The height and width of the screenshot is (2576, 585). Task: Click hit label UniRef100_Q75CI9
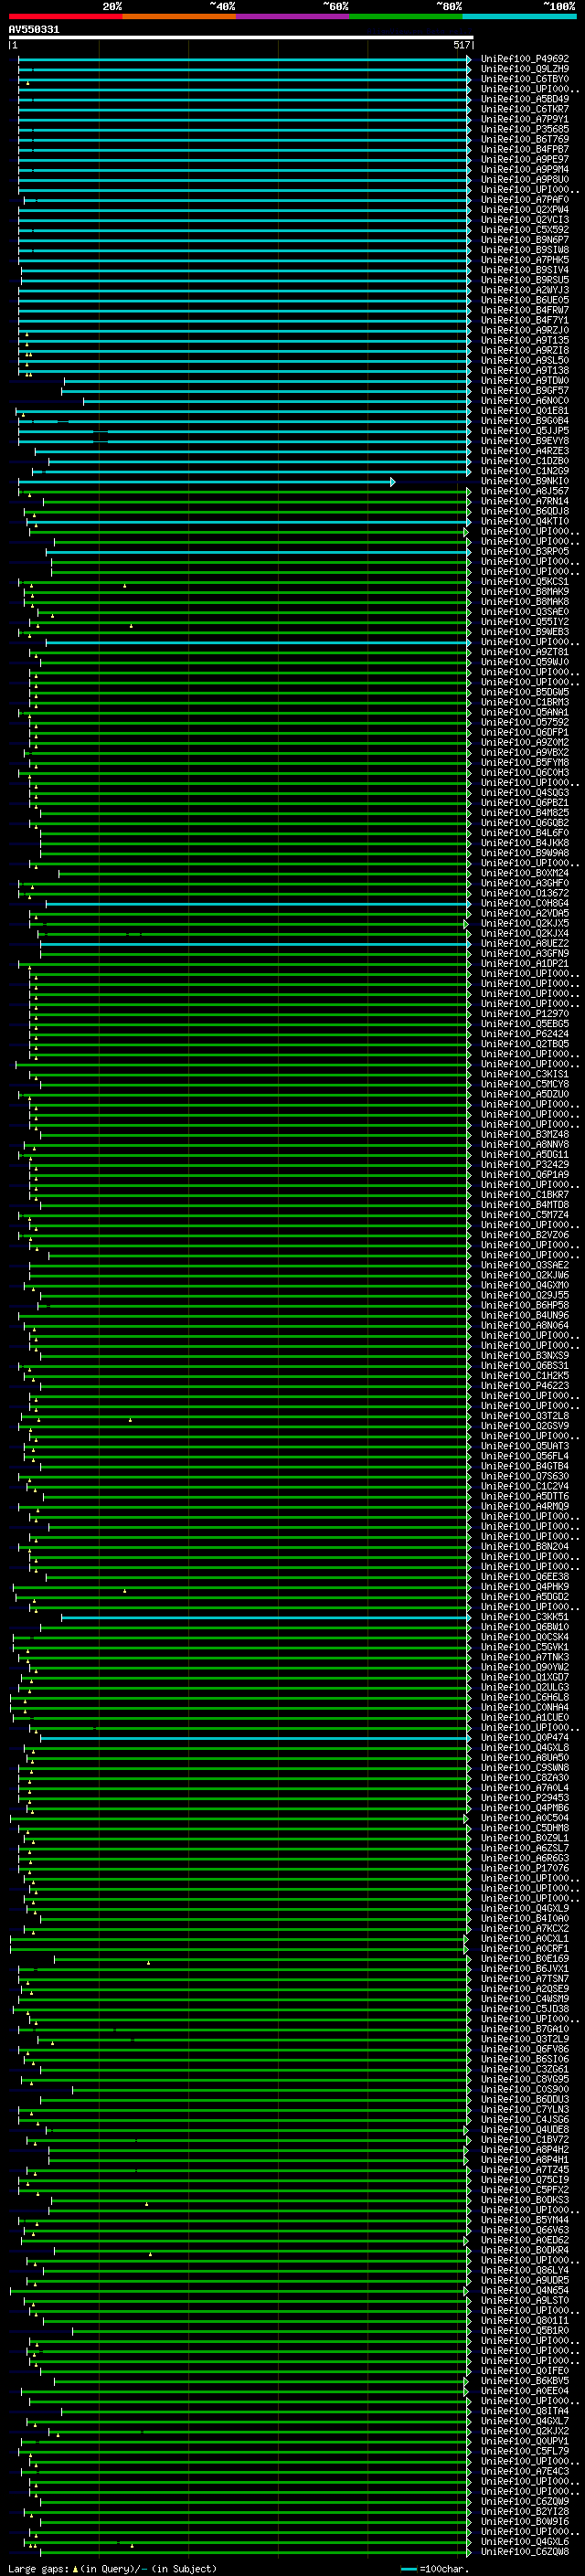click(525, 2180)
